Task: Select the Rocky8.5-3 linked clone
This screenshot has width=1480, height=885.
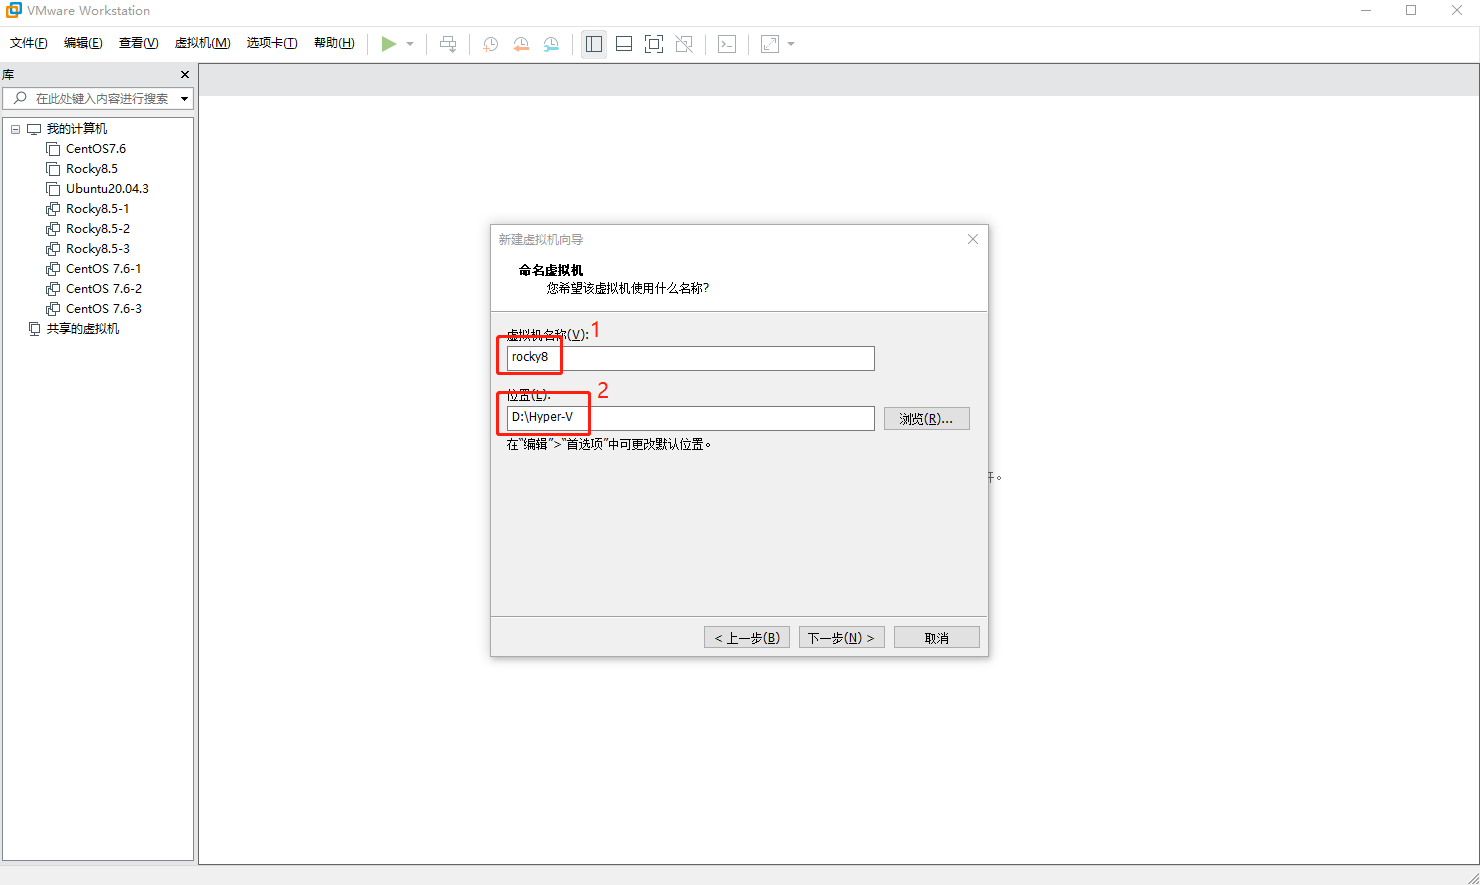Action: coord(98,249)
